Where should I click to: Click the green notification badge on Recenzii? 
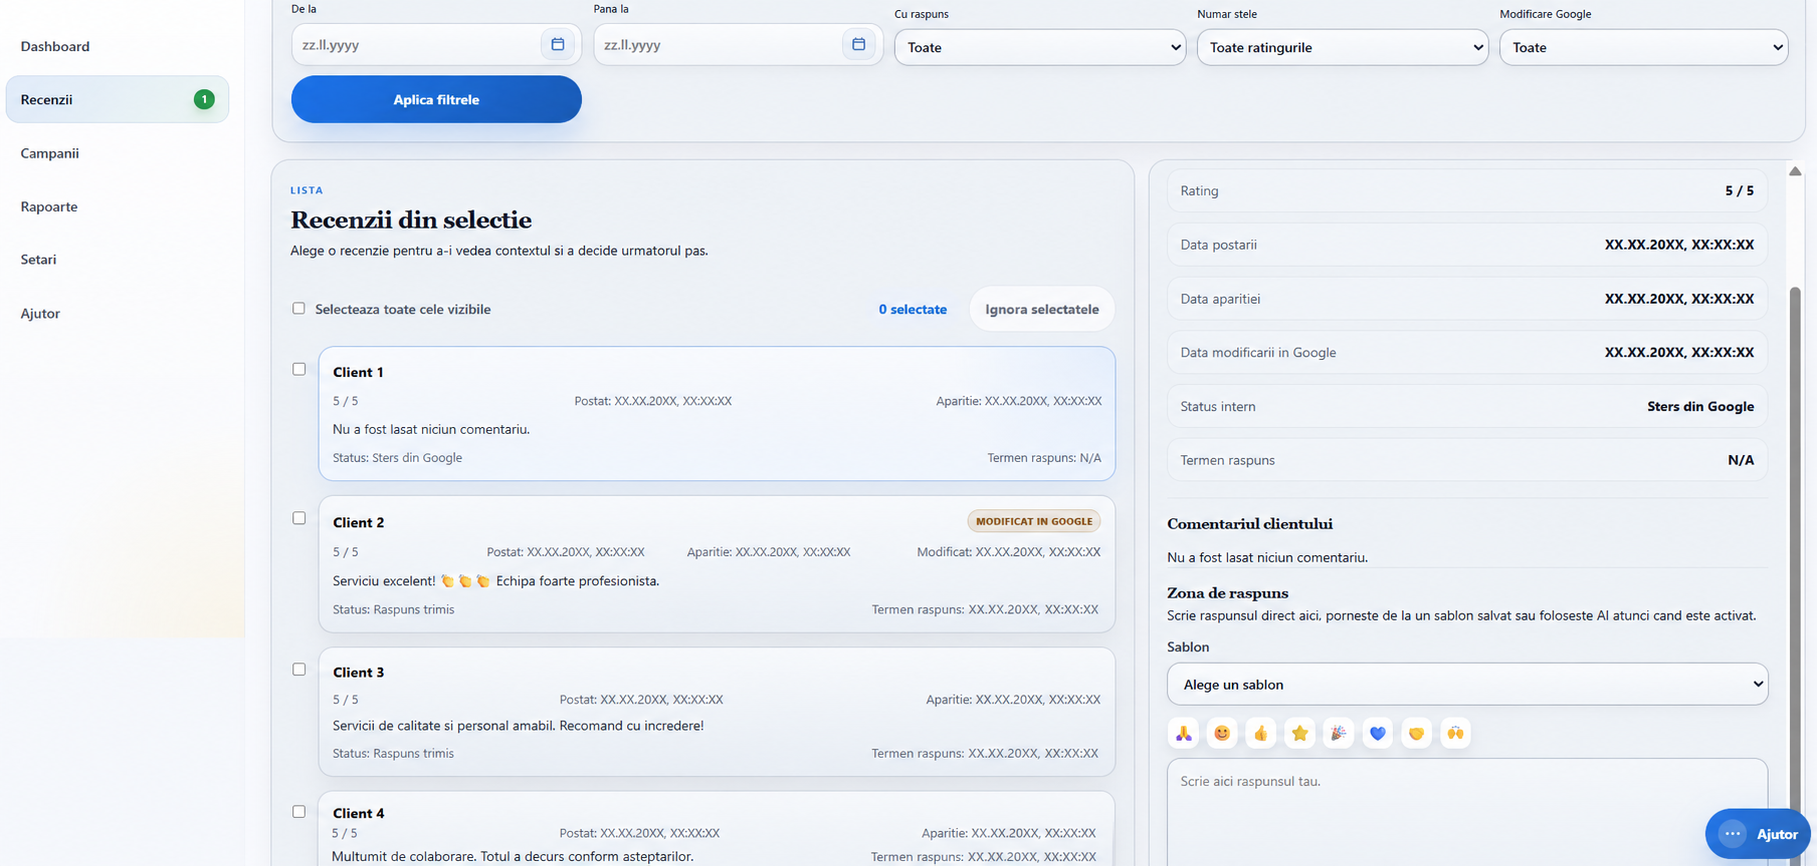pos(204,99)
